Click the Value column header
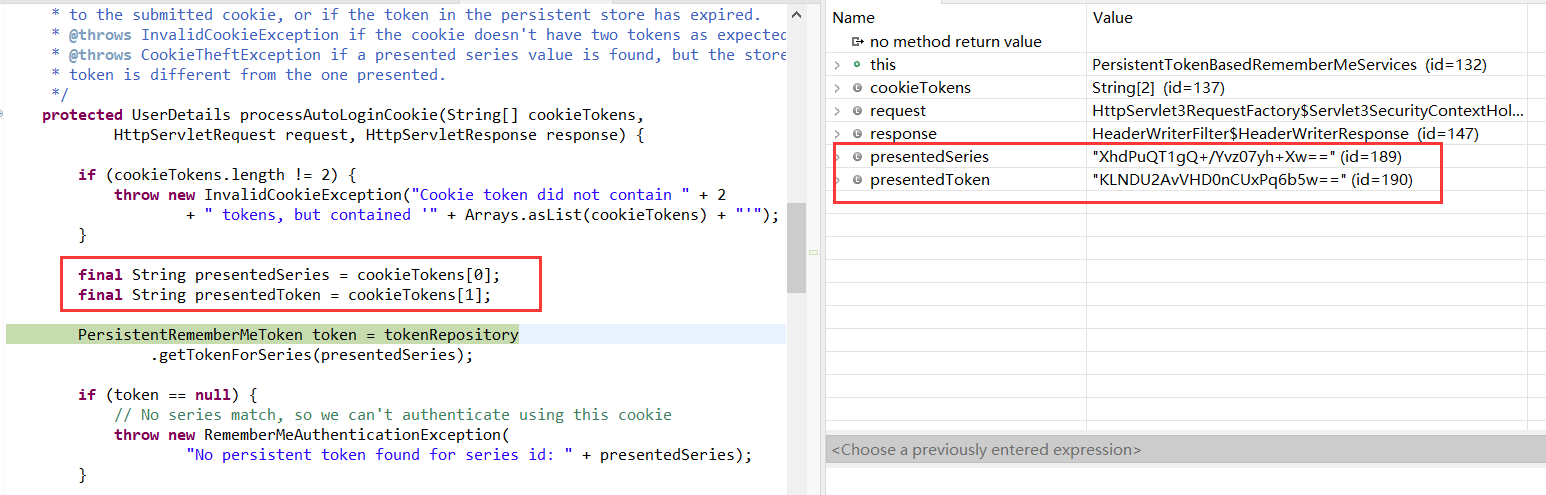 click(1112, 18)
